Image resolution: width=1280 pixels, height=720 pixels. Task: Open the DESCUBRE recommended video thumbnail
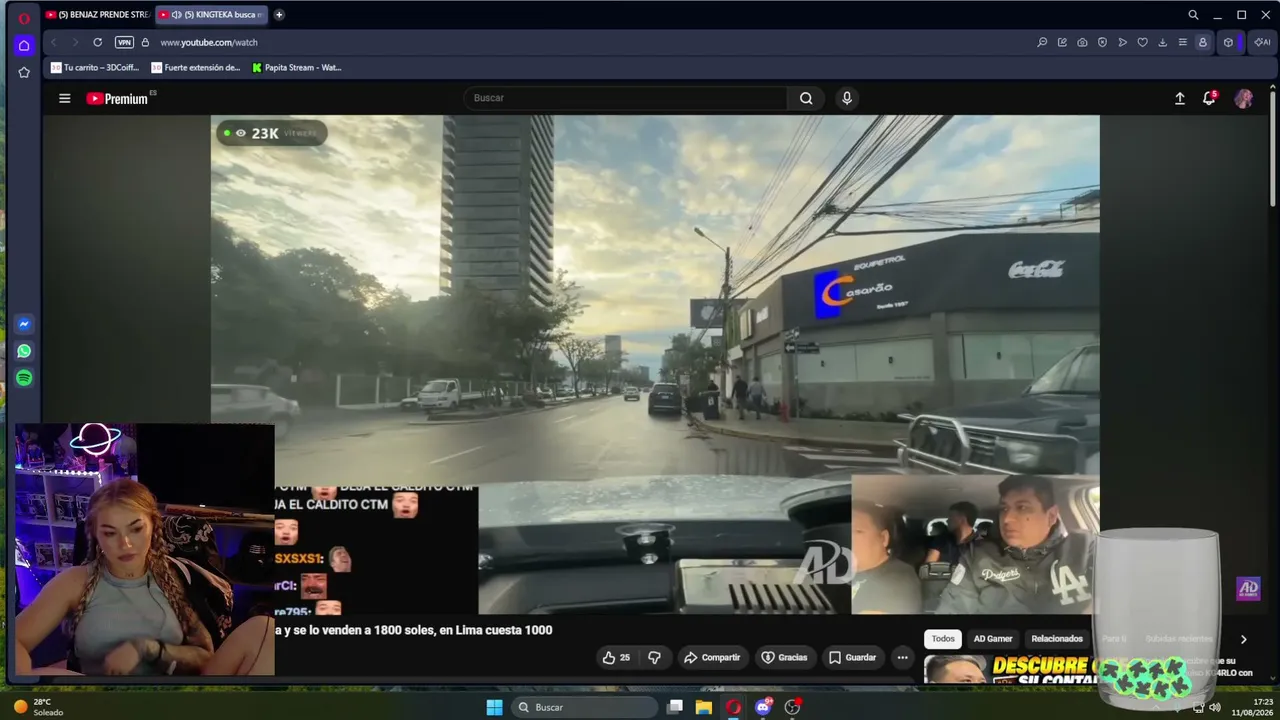pyautogui.click(x=1010, y=669)
